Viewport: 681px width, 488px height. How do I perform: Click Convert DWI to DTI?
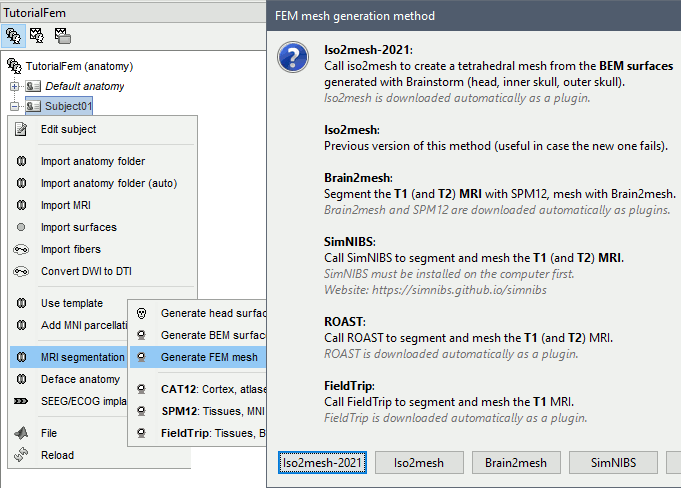tap(86, 272)
